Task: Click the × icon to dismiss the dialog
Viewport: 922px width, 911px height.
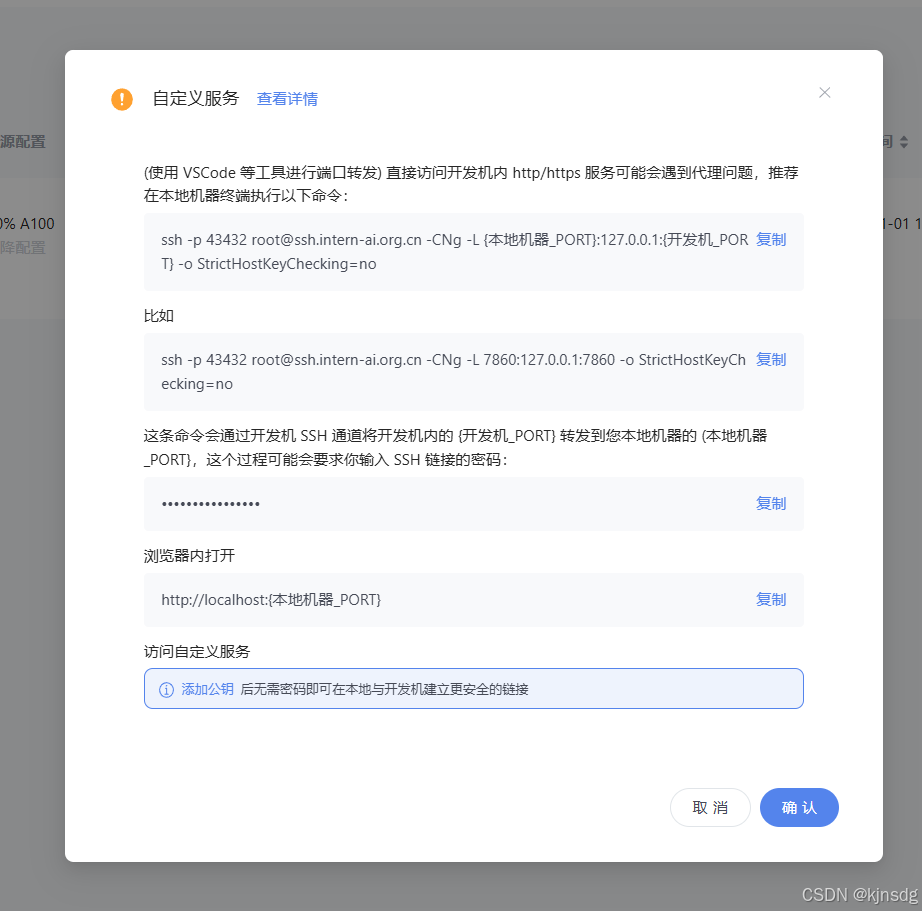Action: [824, 92]
